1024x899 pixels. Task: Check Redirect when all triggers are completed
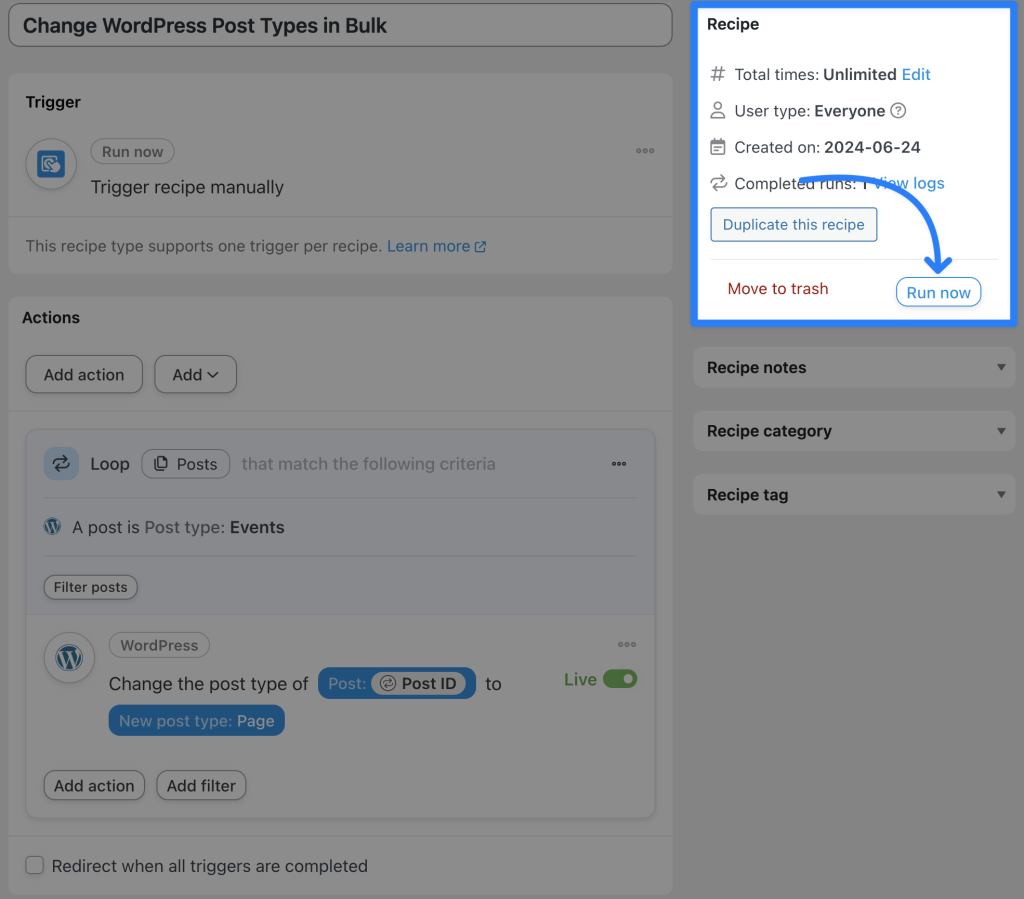coord(35,866)
